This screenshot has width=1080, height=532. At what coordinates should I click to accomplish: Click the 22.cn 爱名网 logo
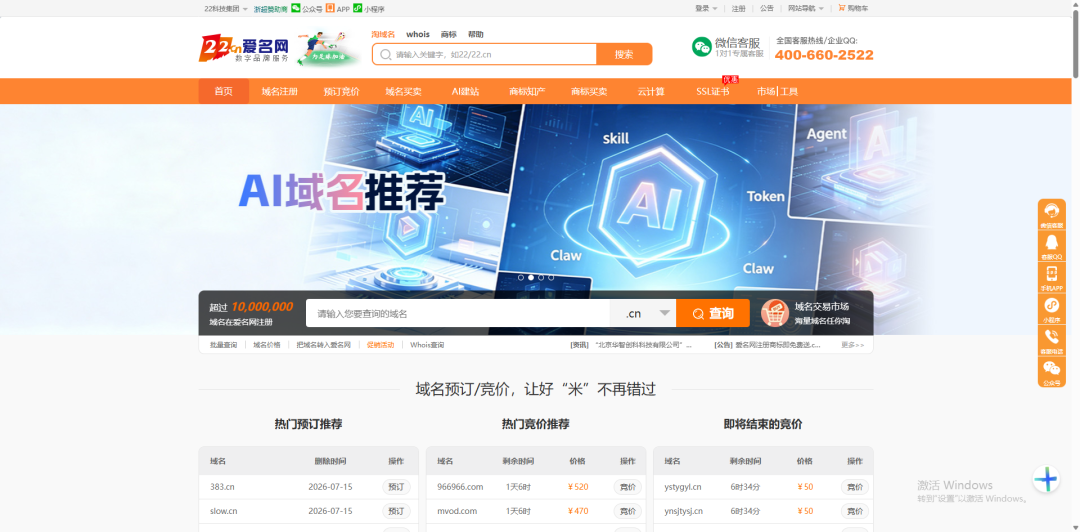pyautogui.click(x=244, y=49)
